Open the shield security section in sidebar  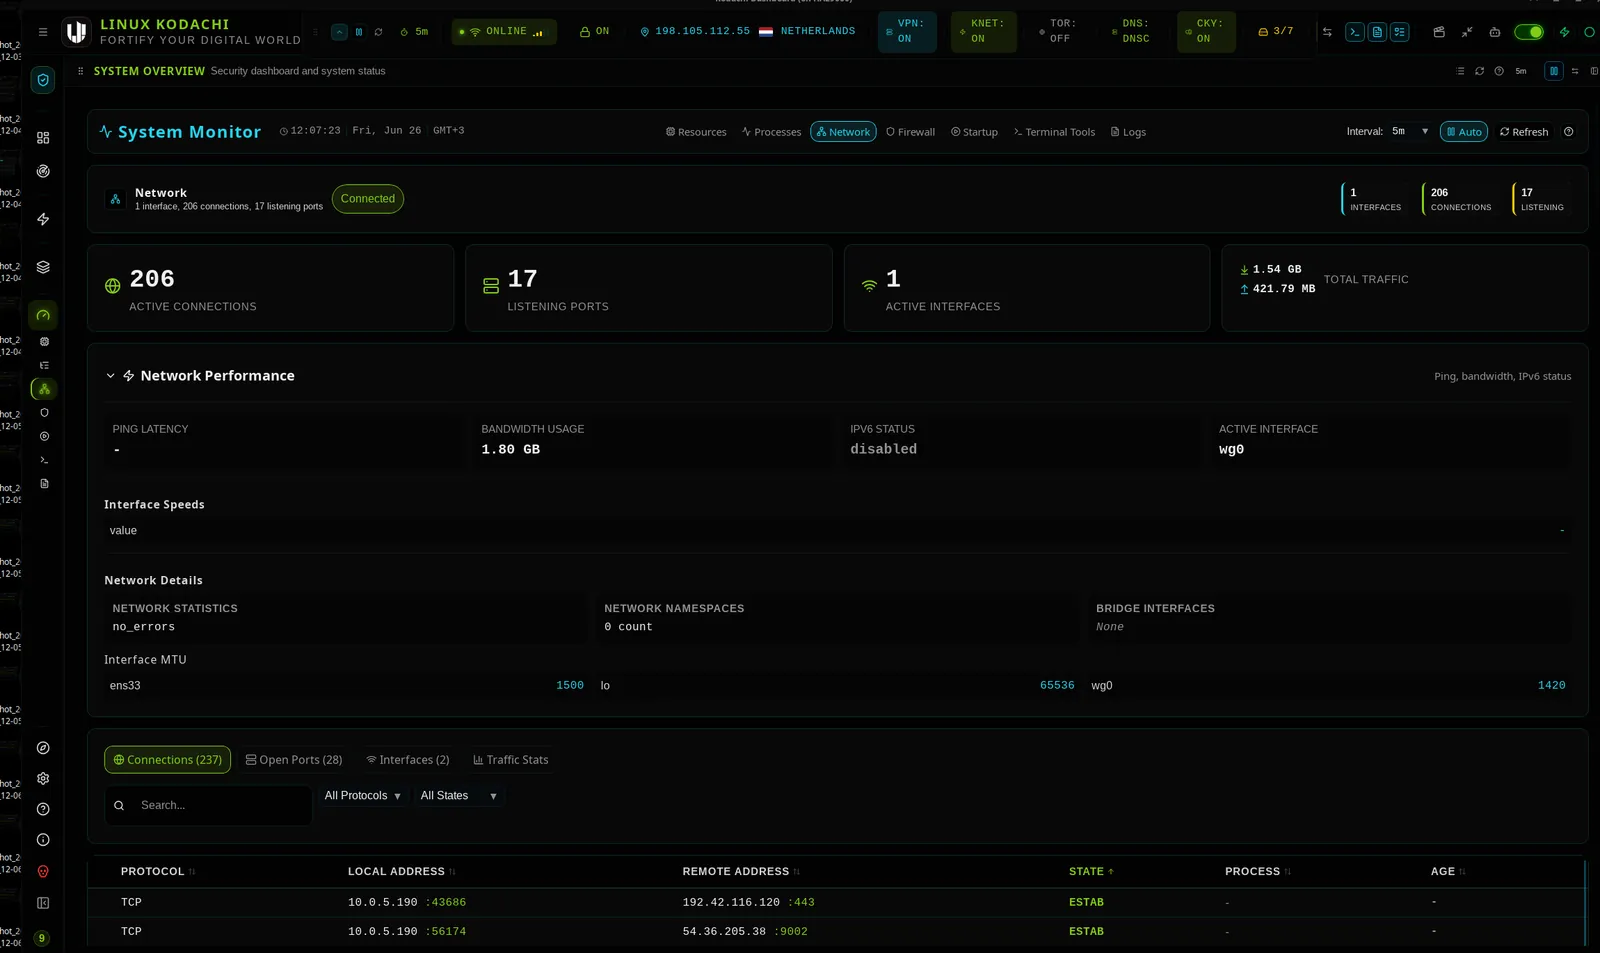43,80
